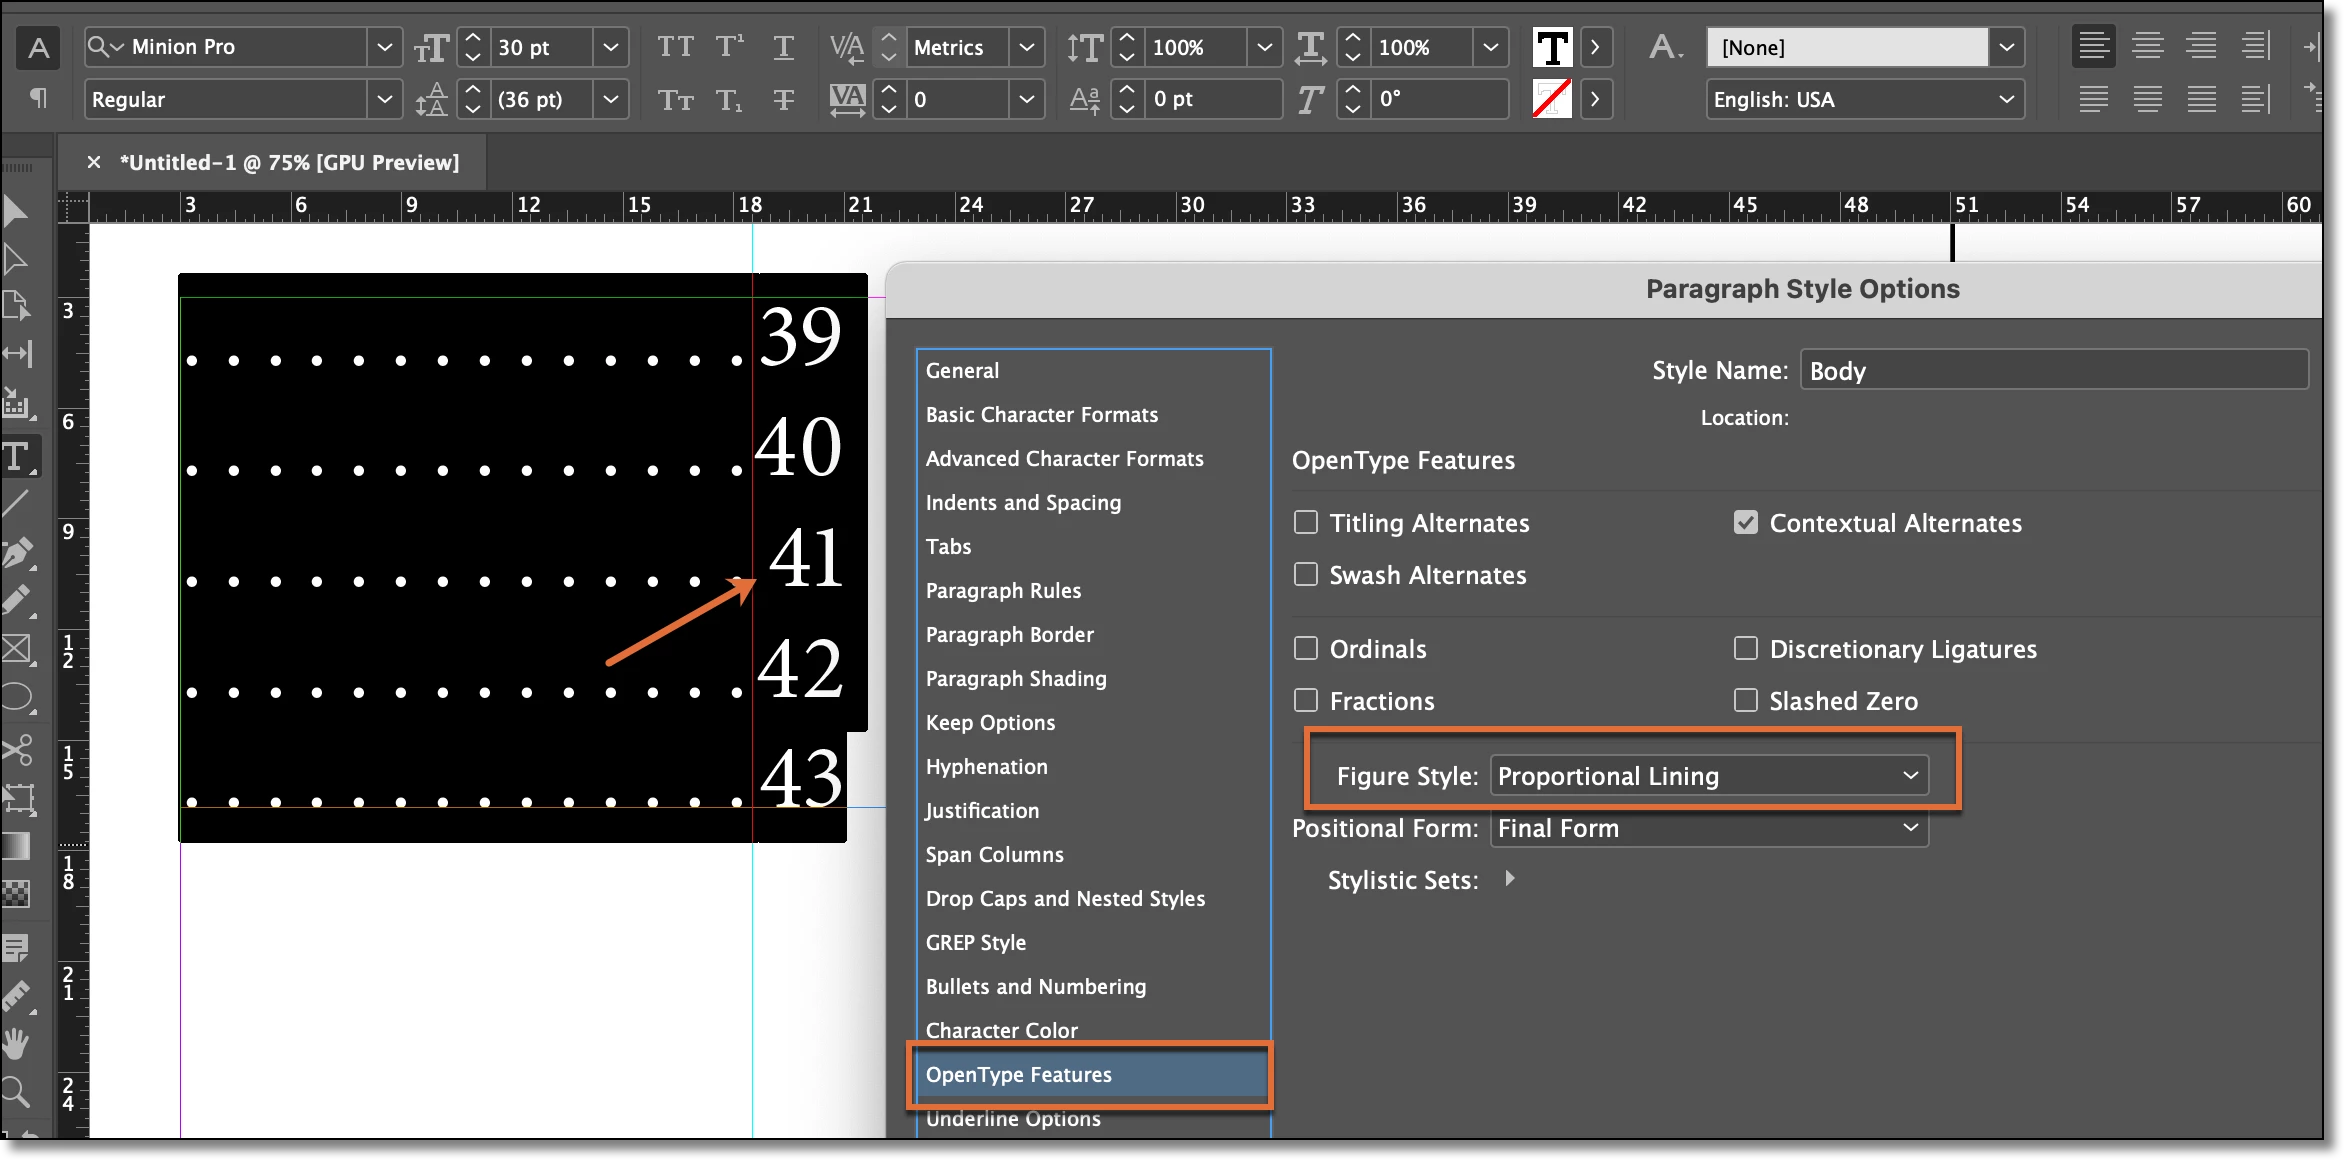Apply Underline formatting icon

coord(784,47)
